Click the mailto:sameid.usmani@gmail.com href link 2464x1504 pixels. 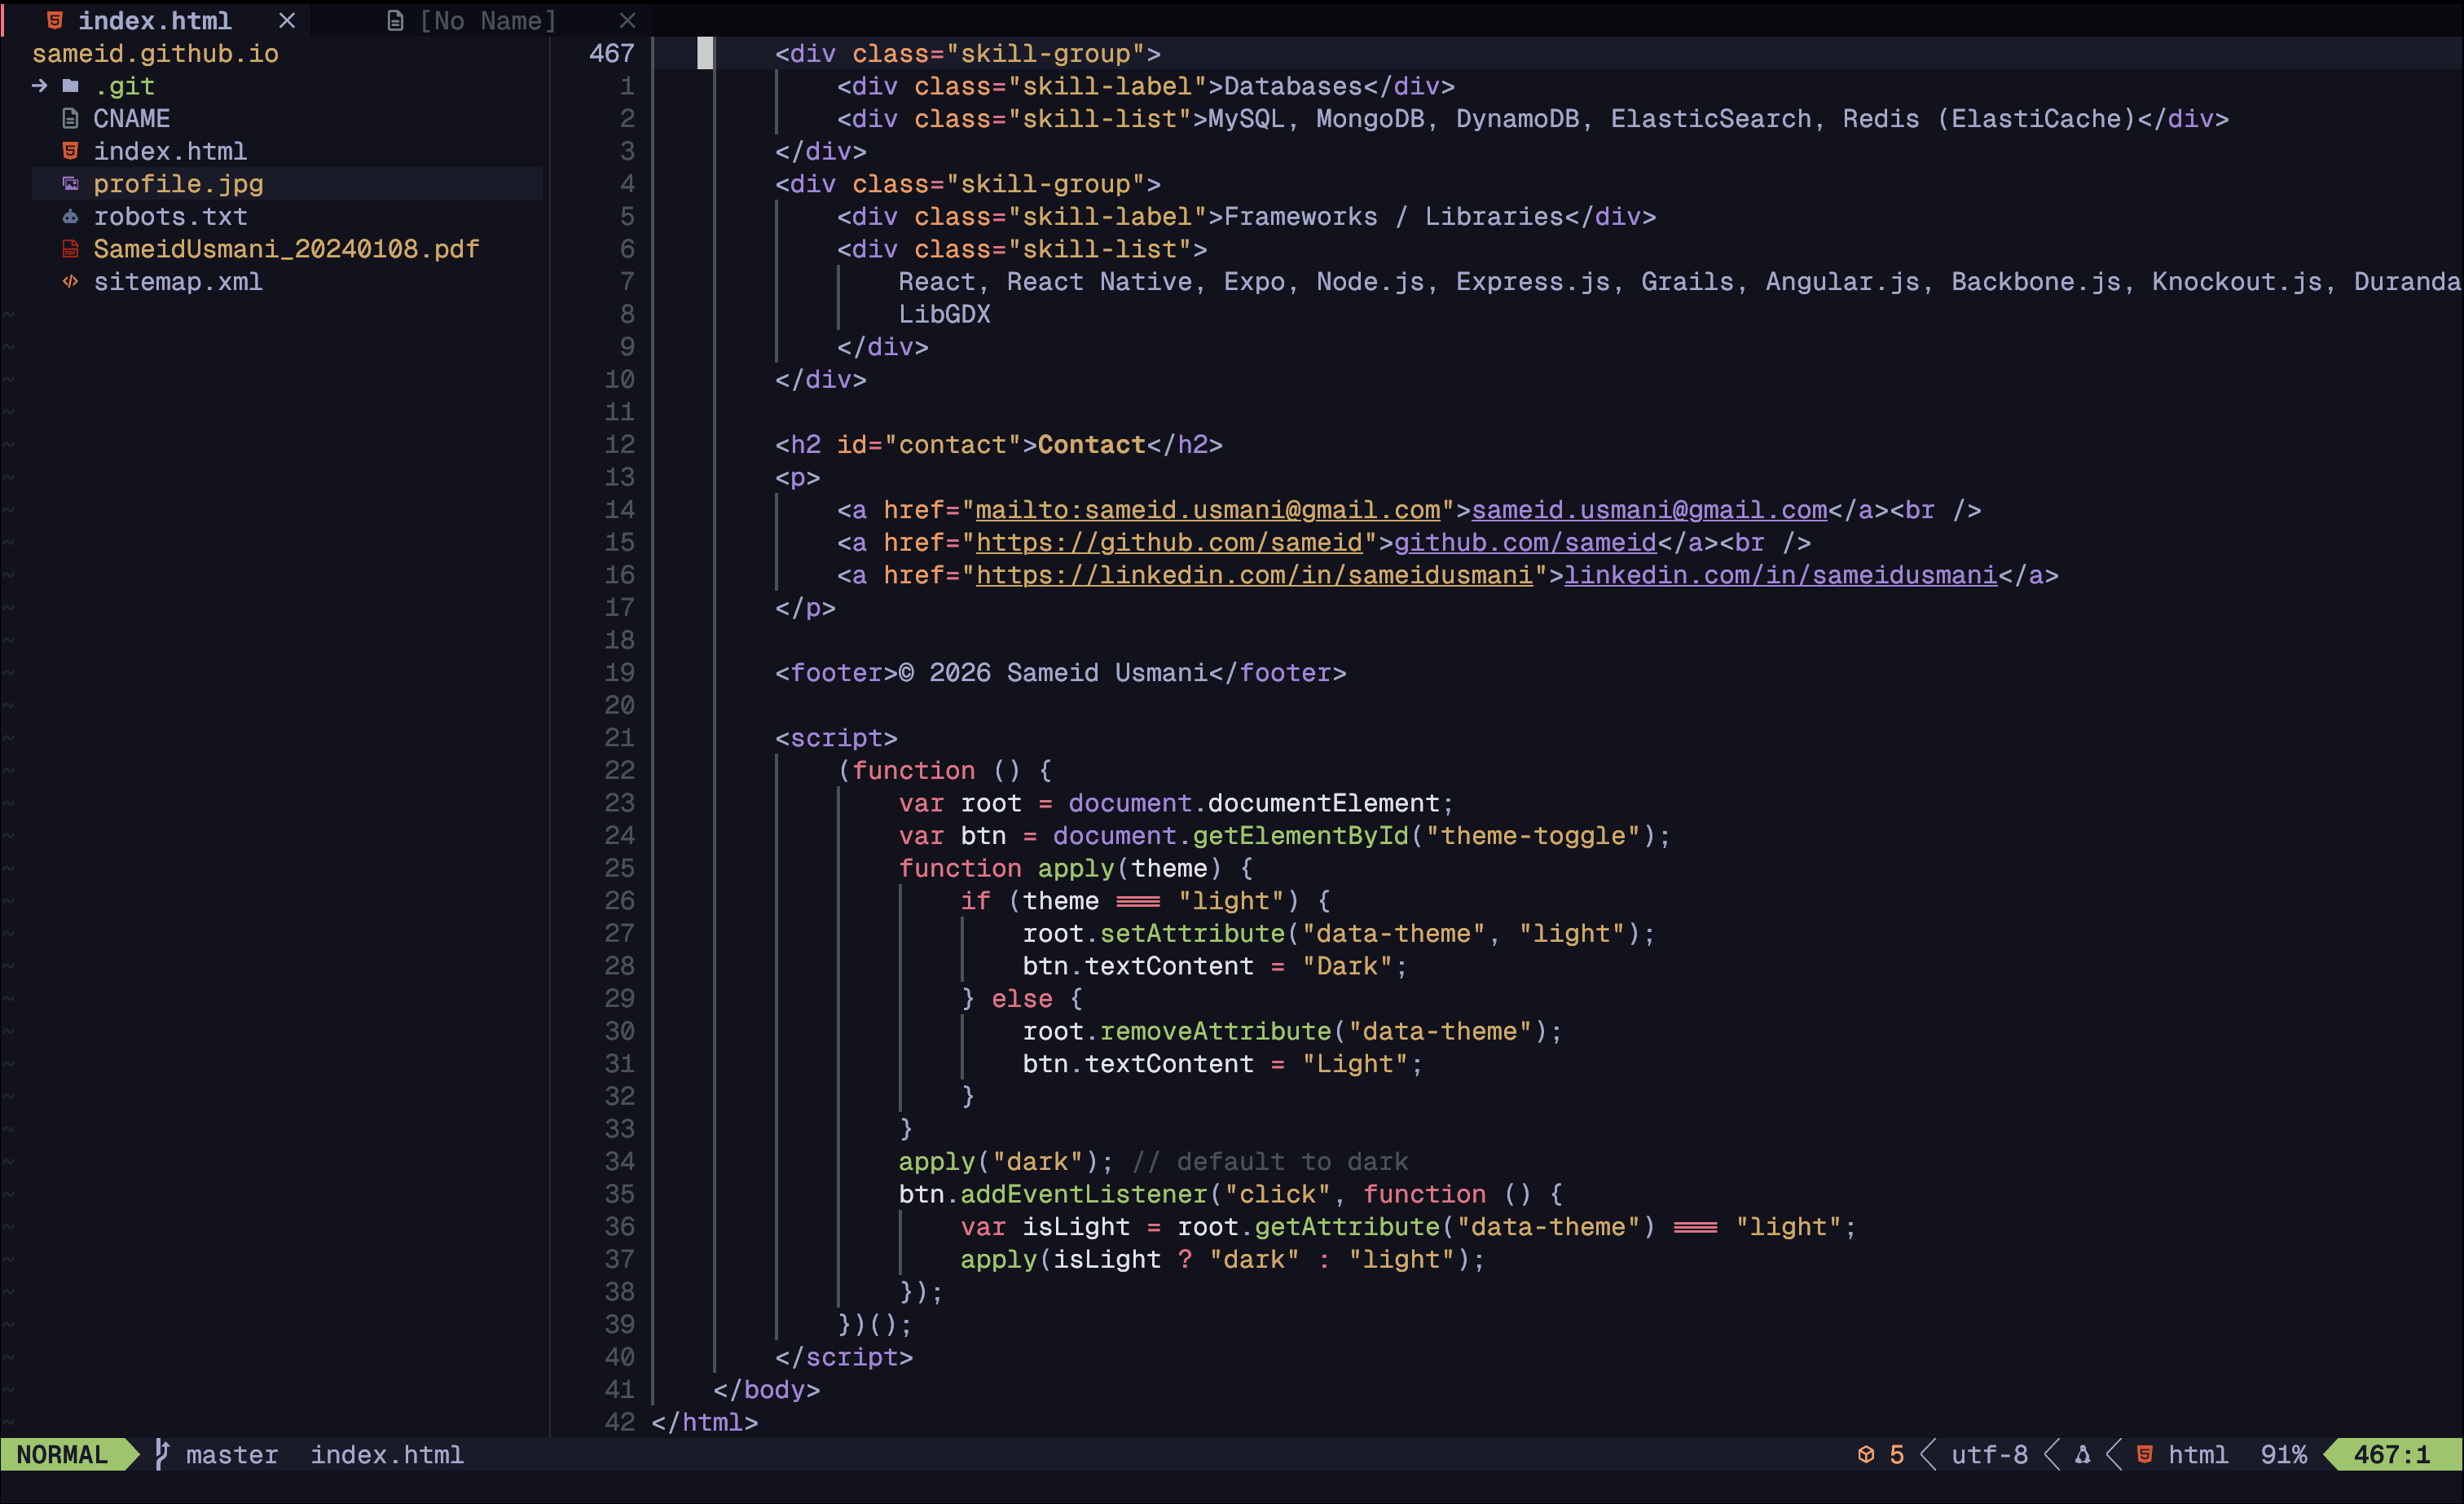(x=1208, y=510)
